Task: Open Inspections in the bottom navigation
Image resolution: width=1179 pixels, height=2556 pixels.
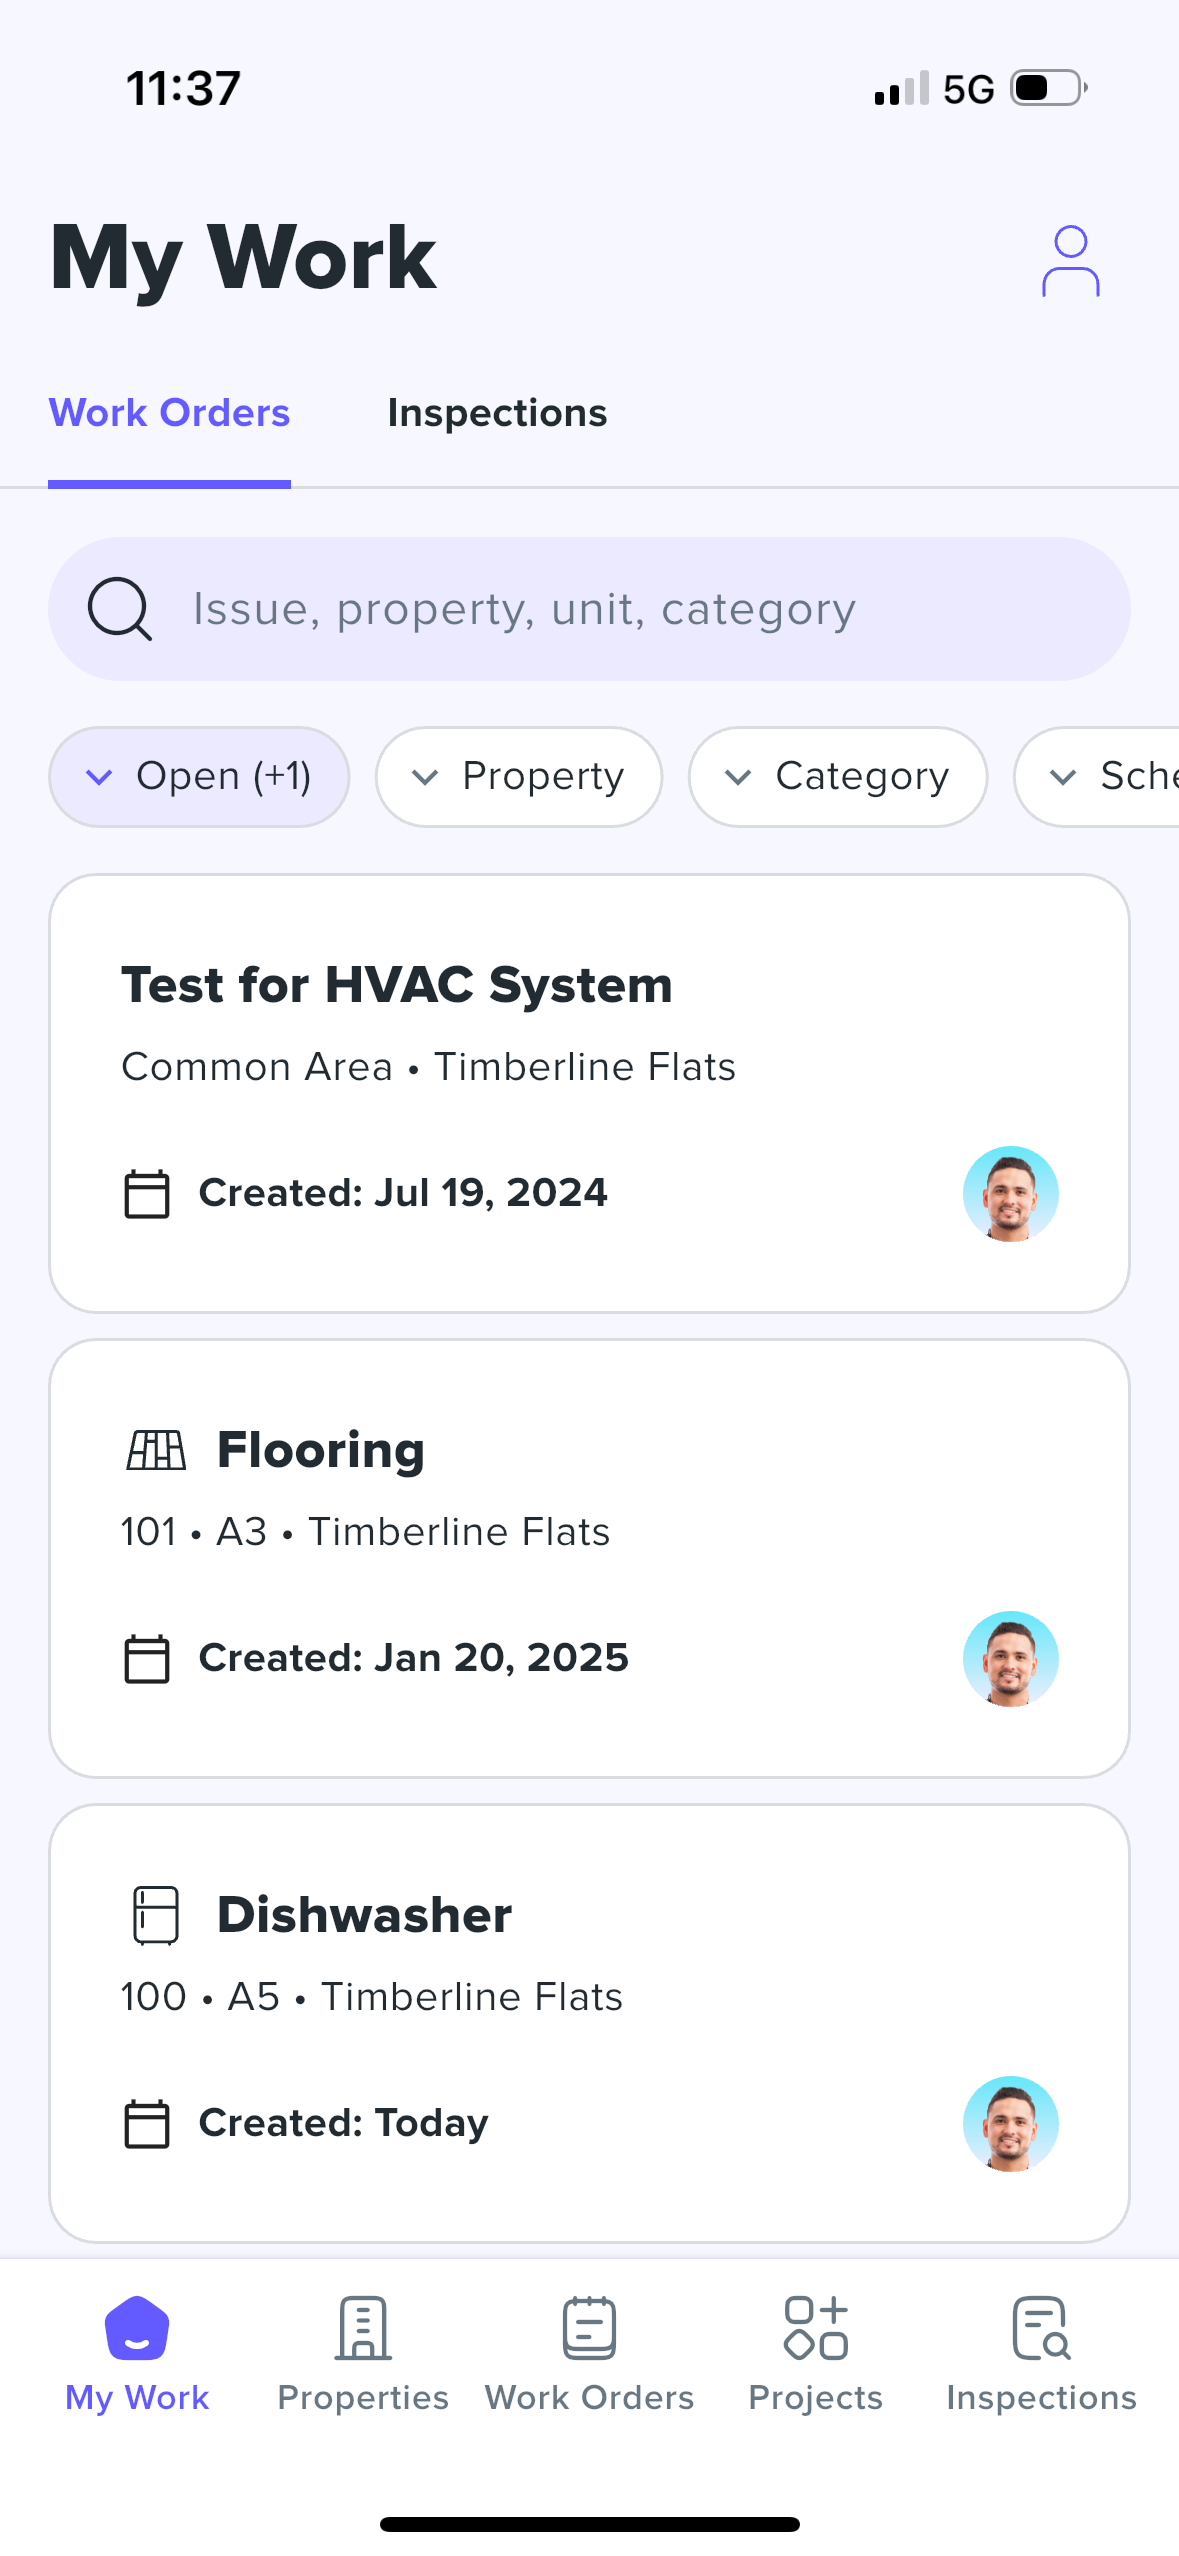Action: pos(1041,2353)
